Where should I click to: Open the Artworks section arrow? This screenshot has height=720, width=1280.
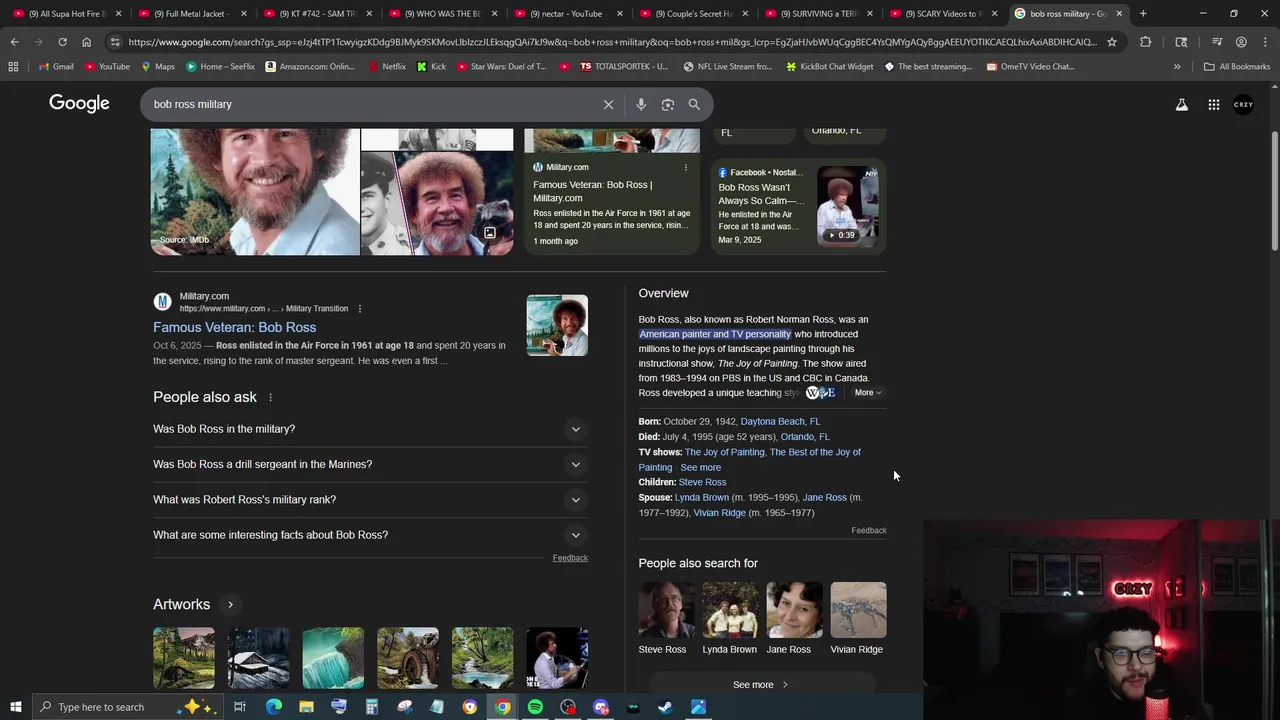pyautogui.click(x=230, y=604)
